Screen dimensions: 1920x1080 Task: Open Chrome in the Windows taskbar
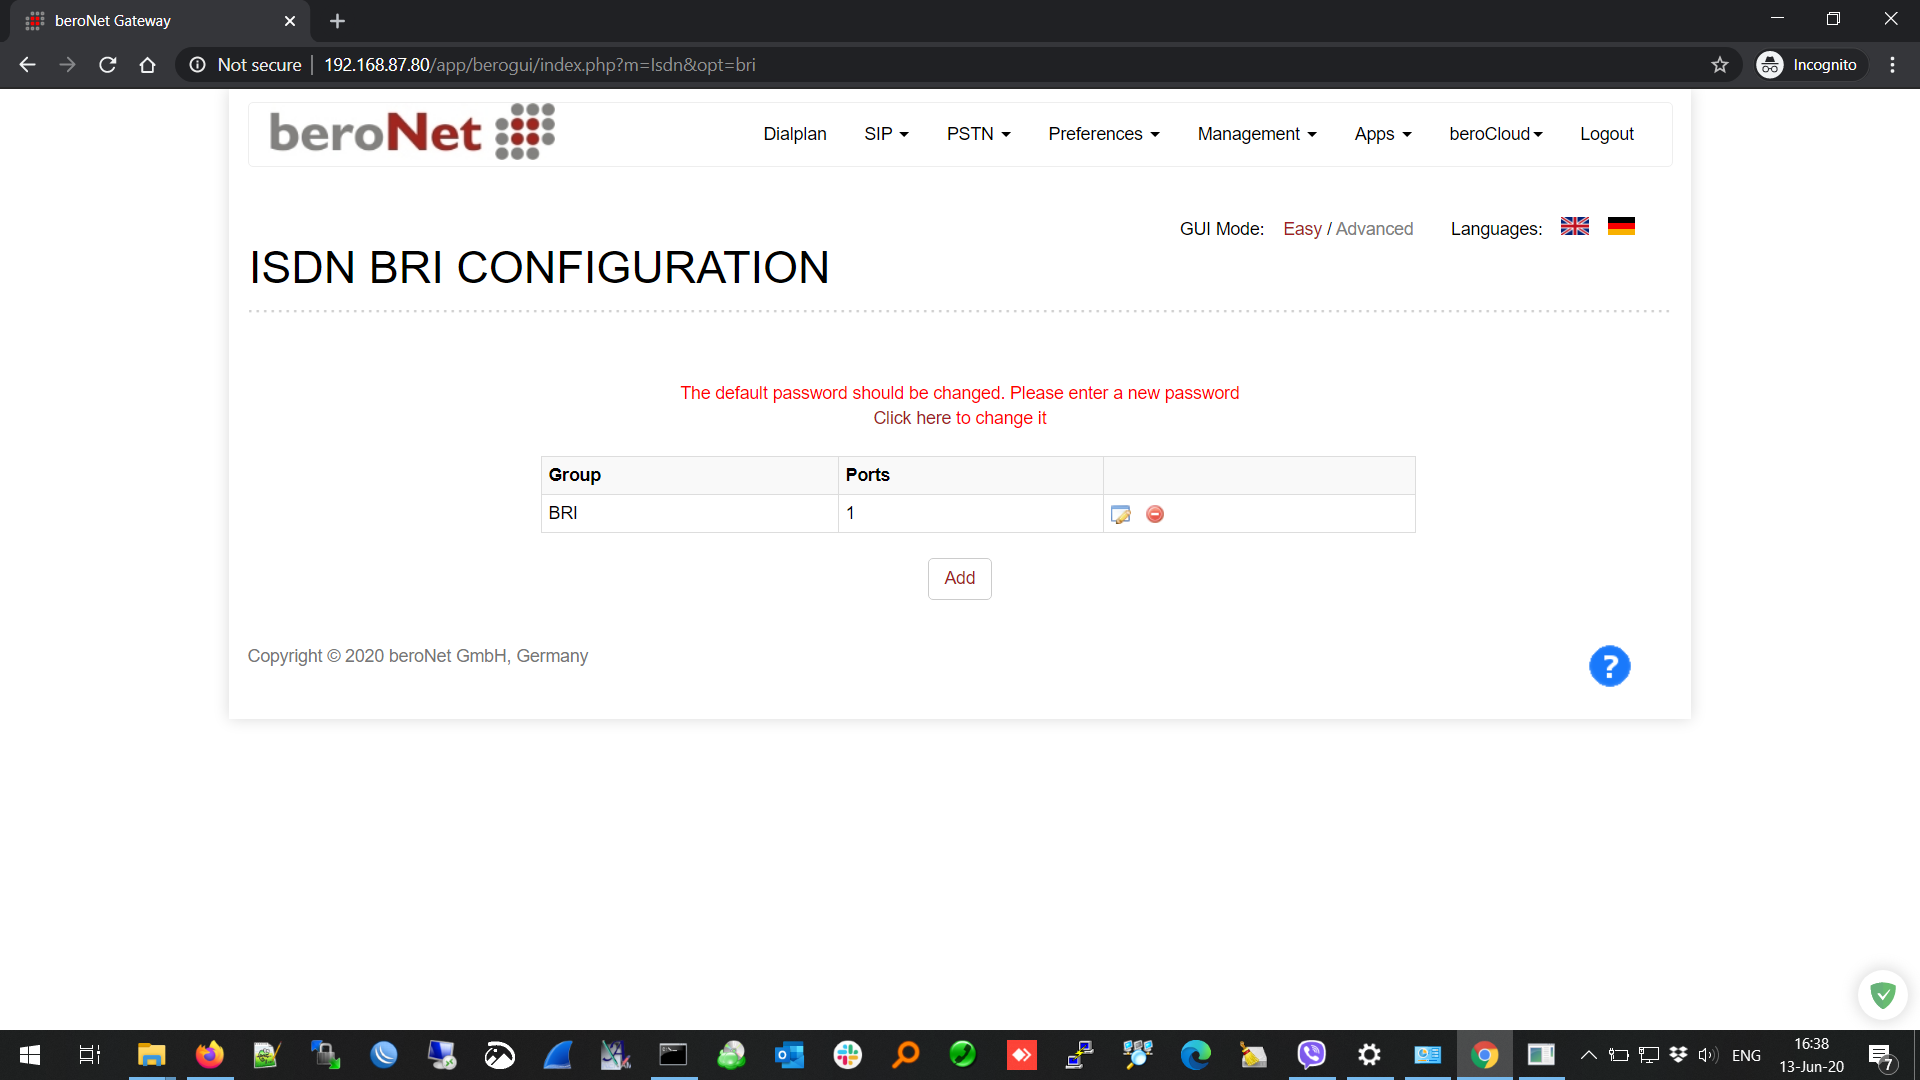(1484, 1055)
